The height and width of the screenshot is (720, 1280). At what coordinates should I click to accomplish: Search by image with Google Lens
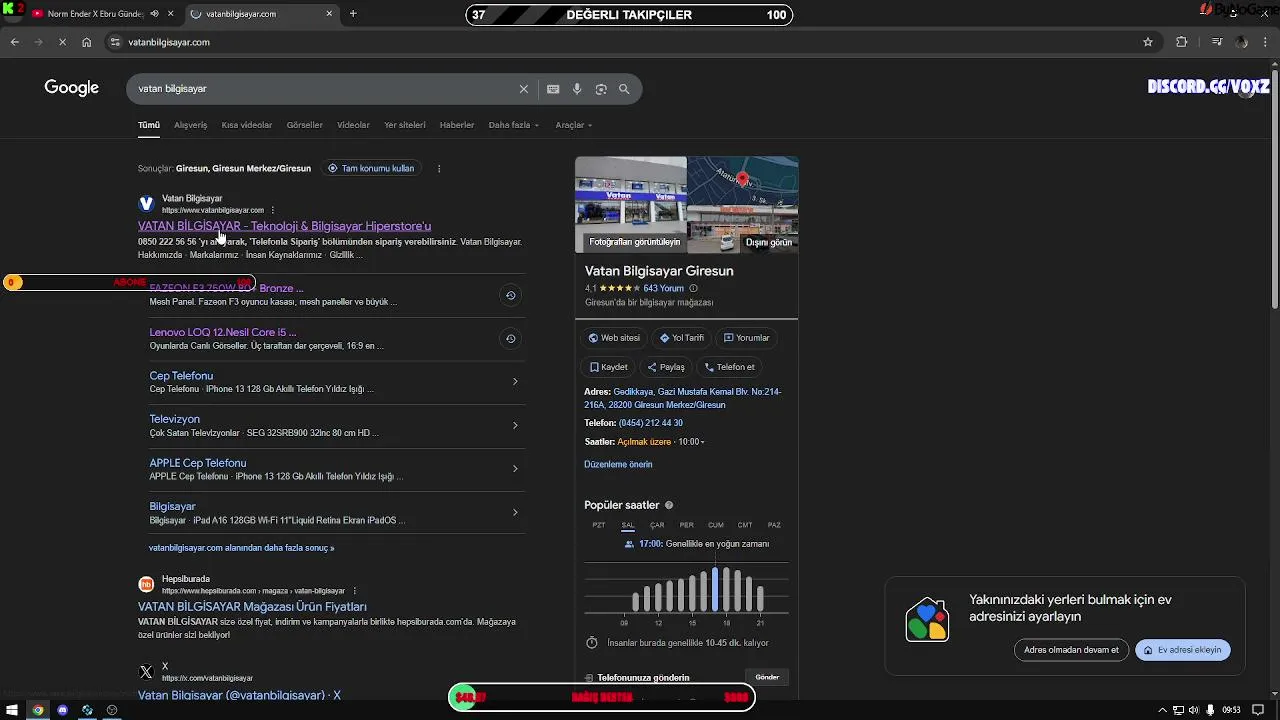click(601, 89)
